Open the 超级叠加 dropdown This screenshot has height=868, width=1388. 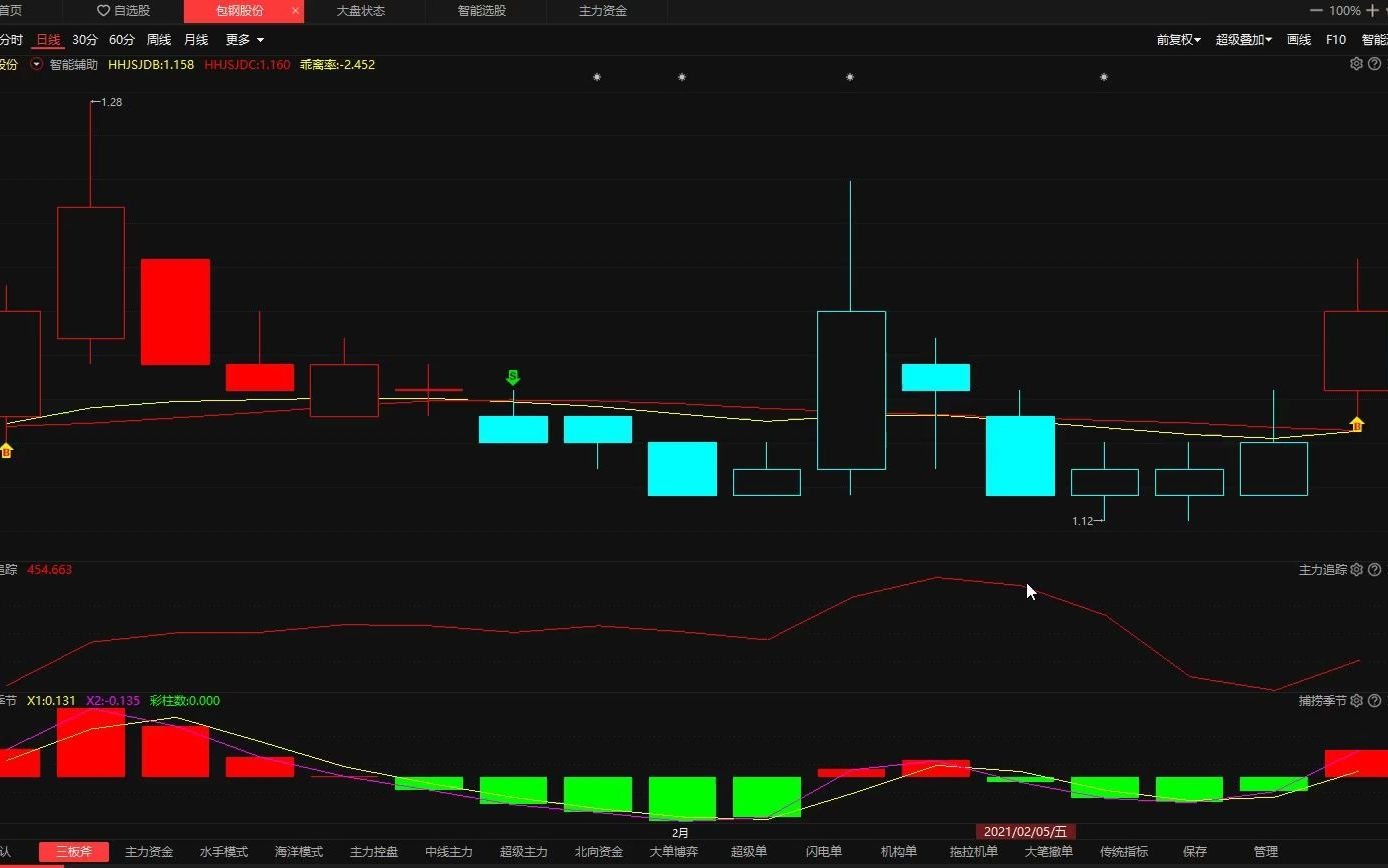tap(1244, 40)
